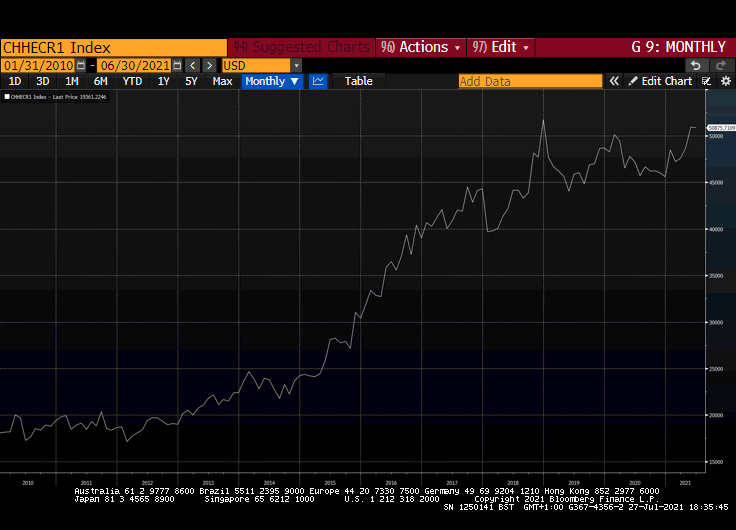
Task: Open the USD currency dropdown arrow
Action: point(296,65)
